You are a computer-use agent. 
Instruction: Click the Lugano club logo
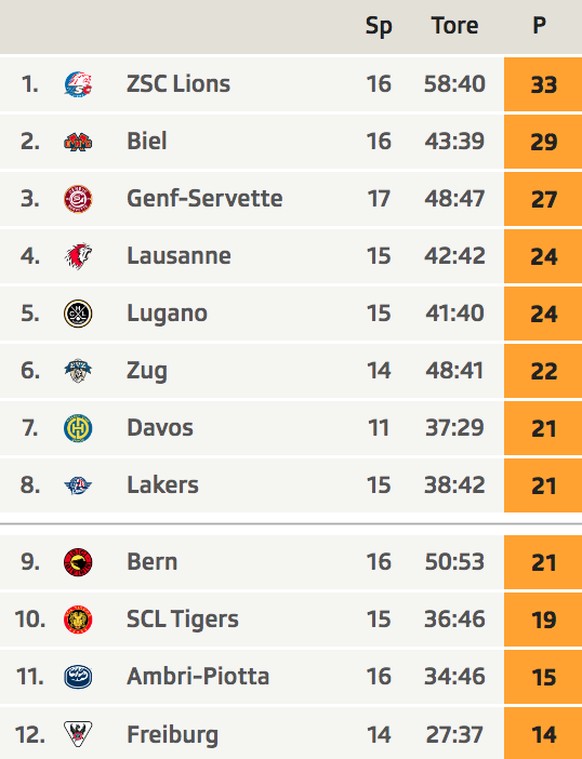(x=78, y=314)
